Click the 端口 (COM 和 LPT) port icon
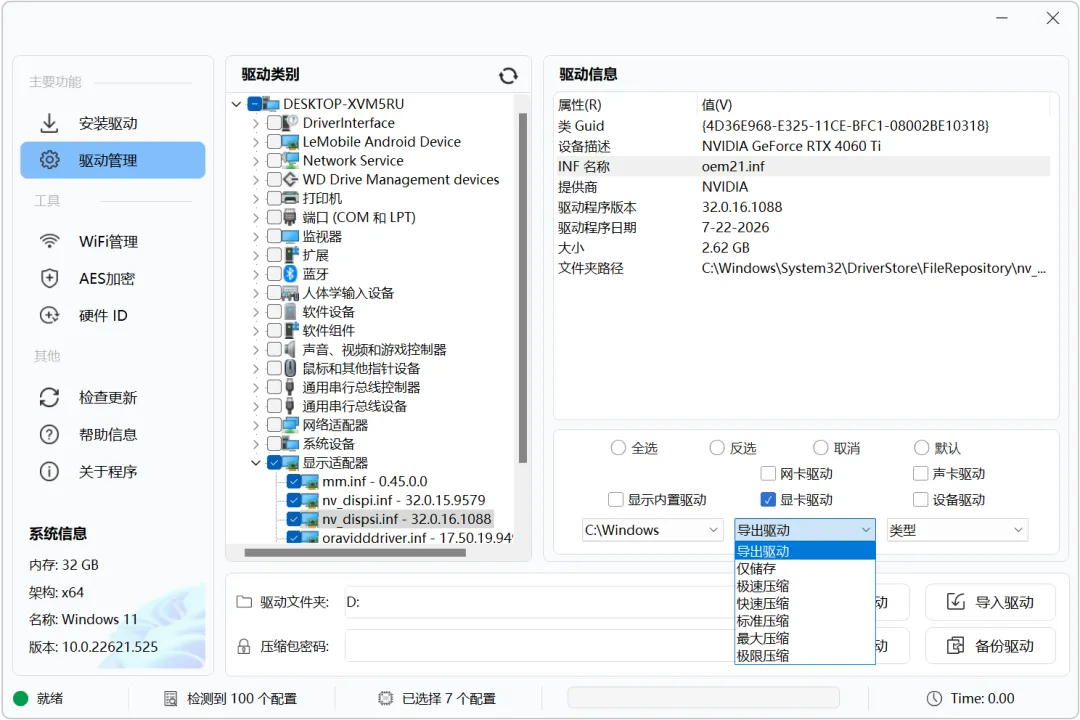The image size is (1080, 720). pyautogui.click(x=291, y=218)
